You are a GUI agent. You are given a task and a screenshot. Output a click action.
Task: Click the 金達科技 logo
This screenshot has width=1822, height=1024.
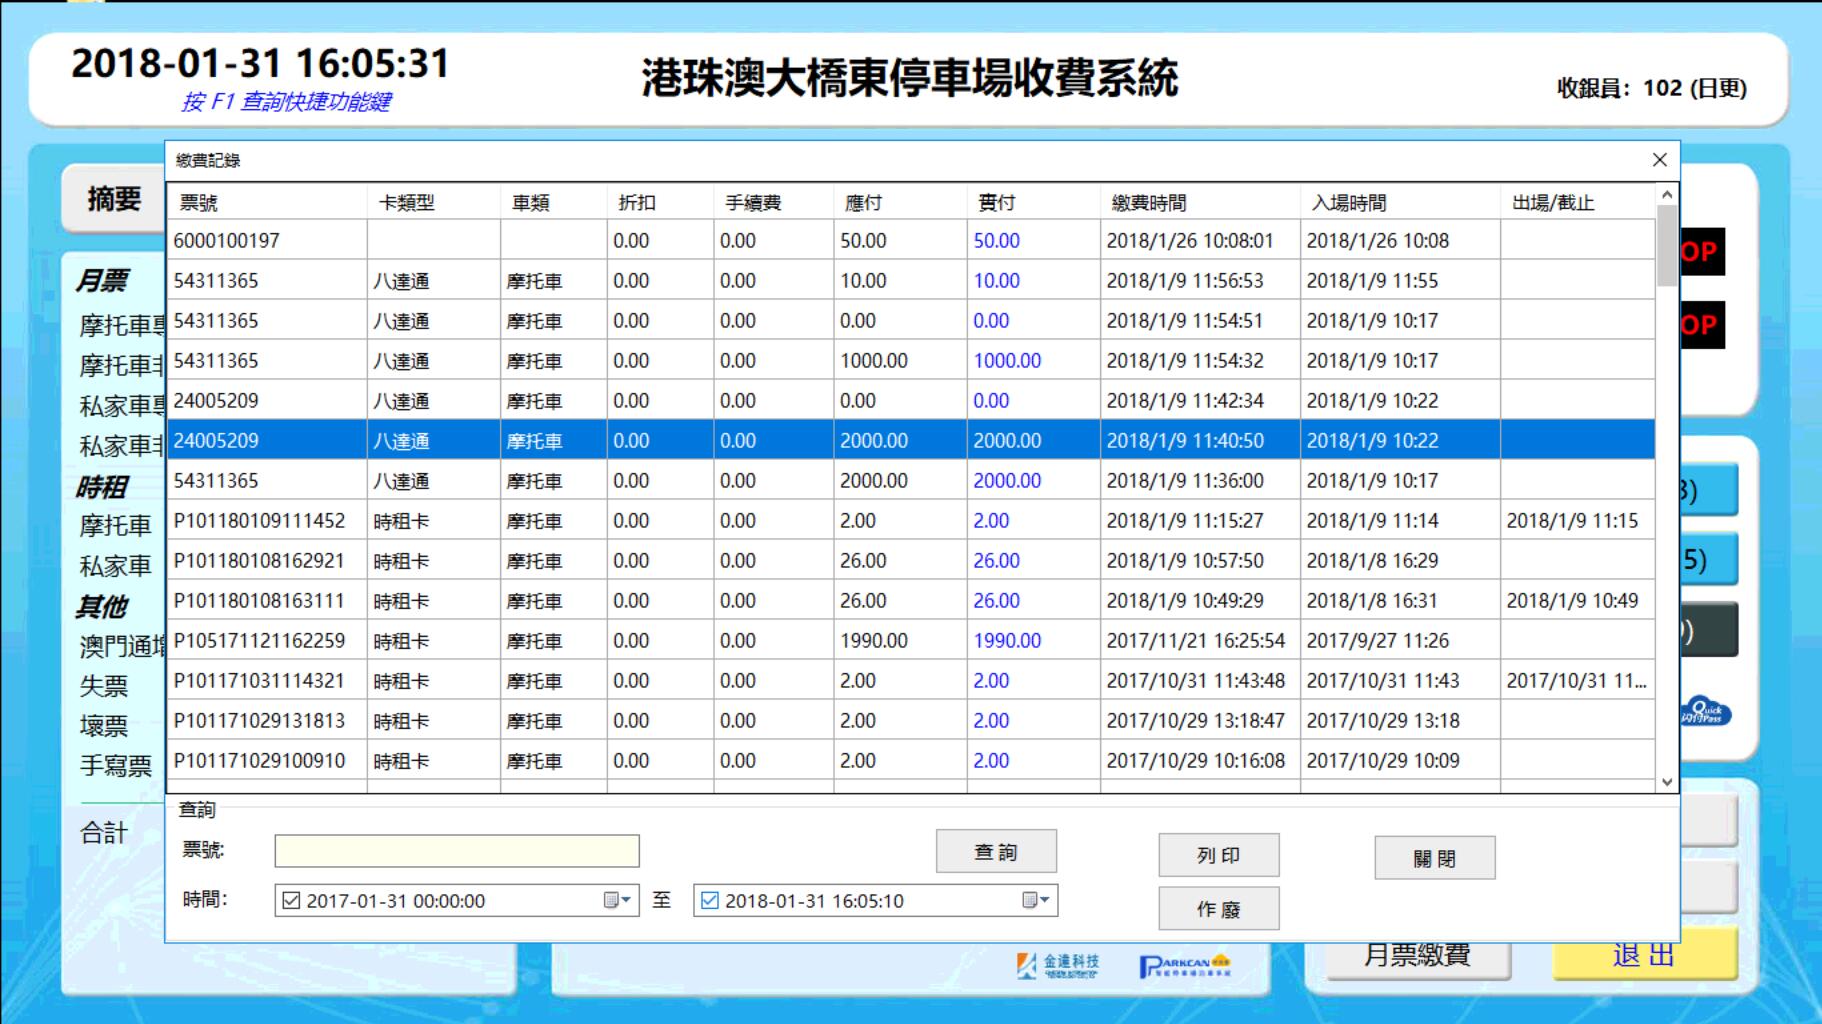[1058, 965]
